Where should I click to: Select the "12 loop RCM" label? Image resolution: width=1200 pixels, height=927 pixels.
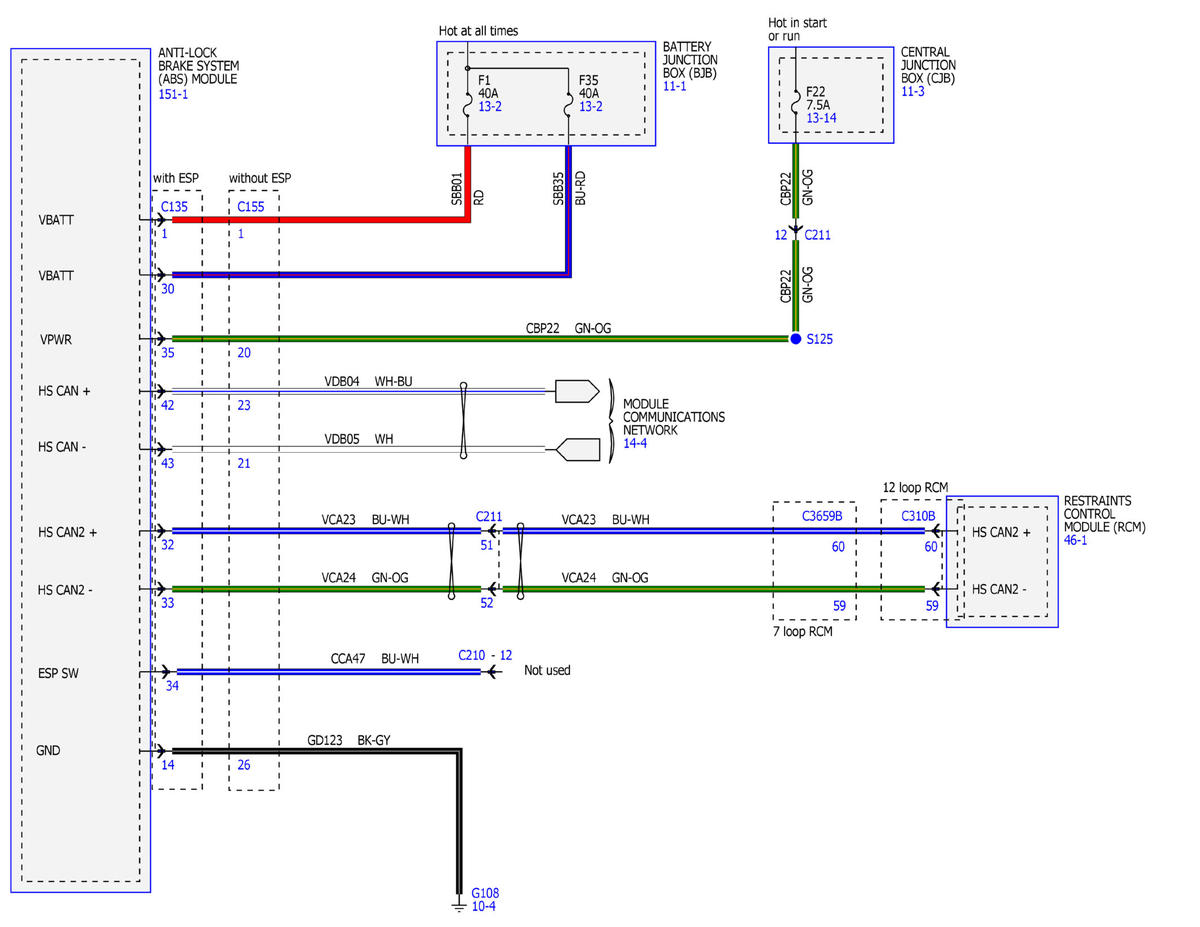point(915,488)
